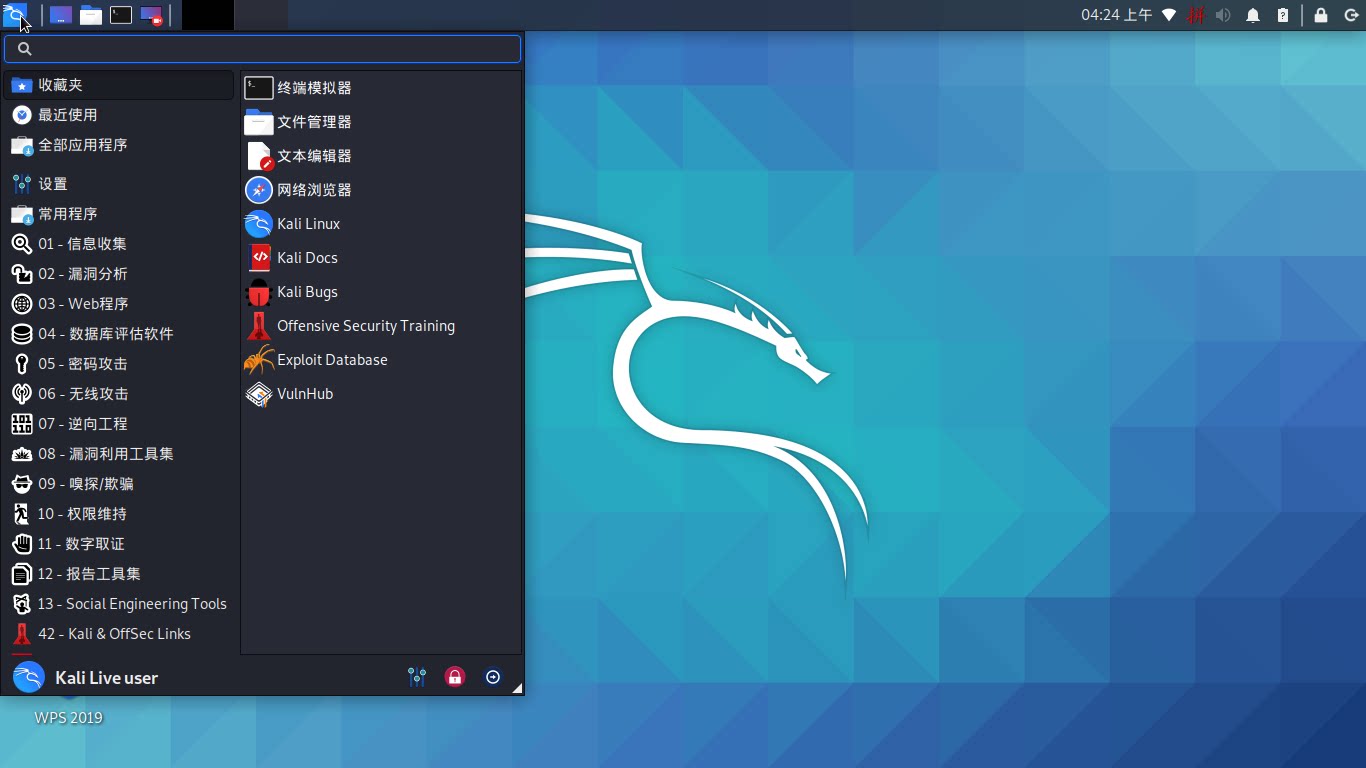Click the Kali Live user name button
1366x768 pixels.
[106, 678]
